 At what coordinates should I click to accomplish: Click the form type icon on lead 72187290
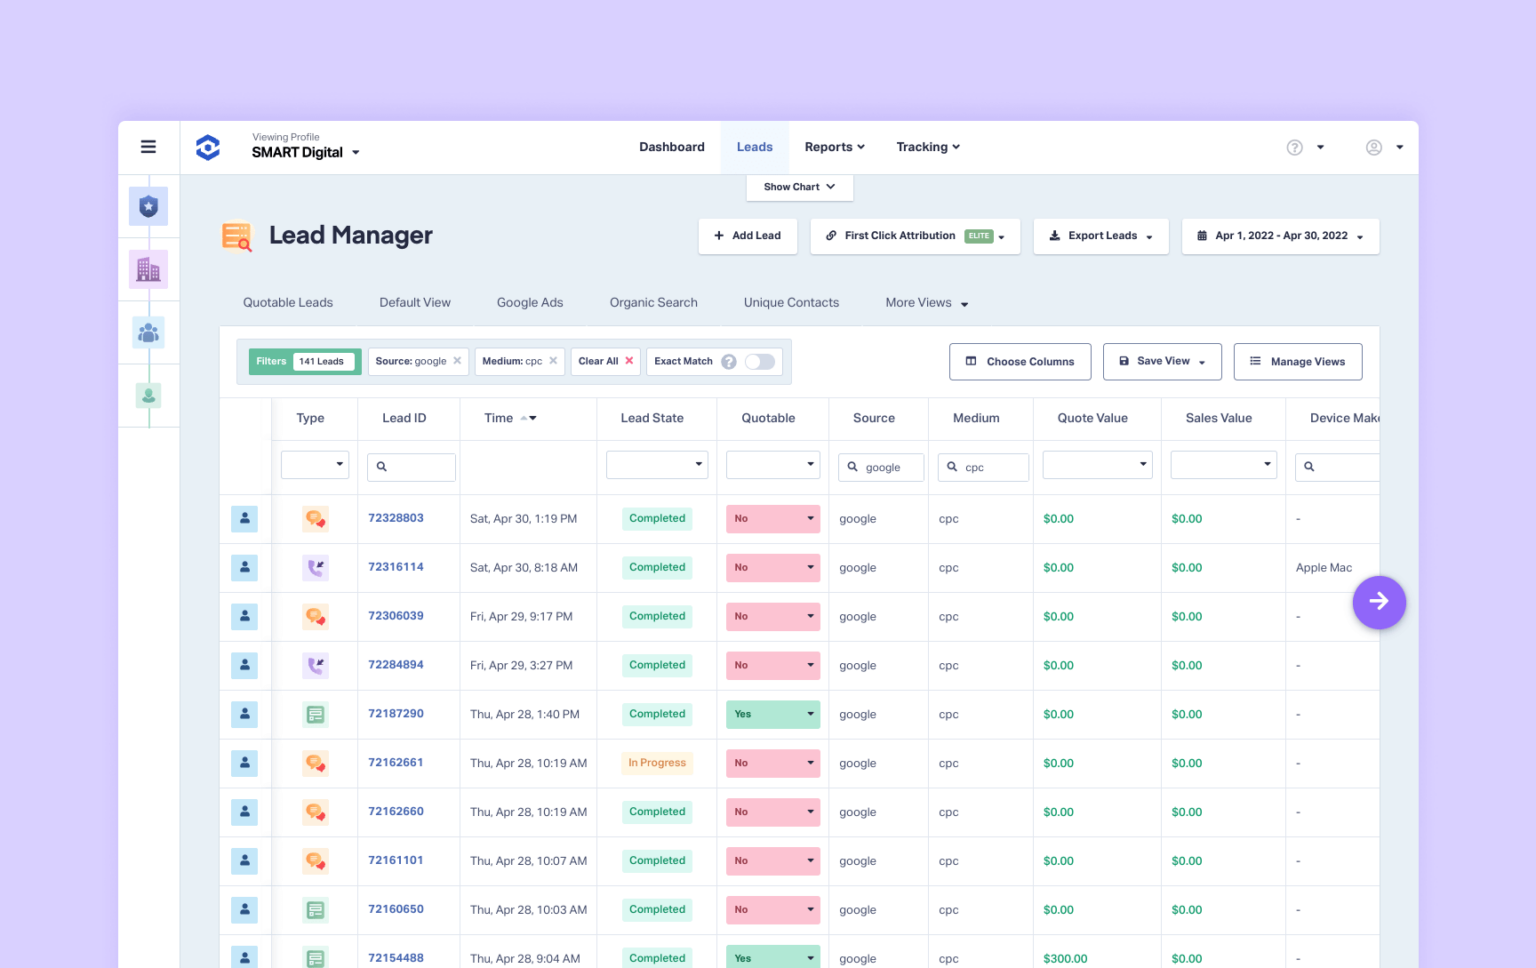click(x=315, y=714)
